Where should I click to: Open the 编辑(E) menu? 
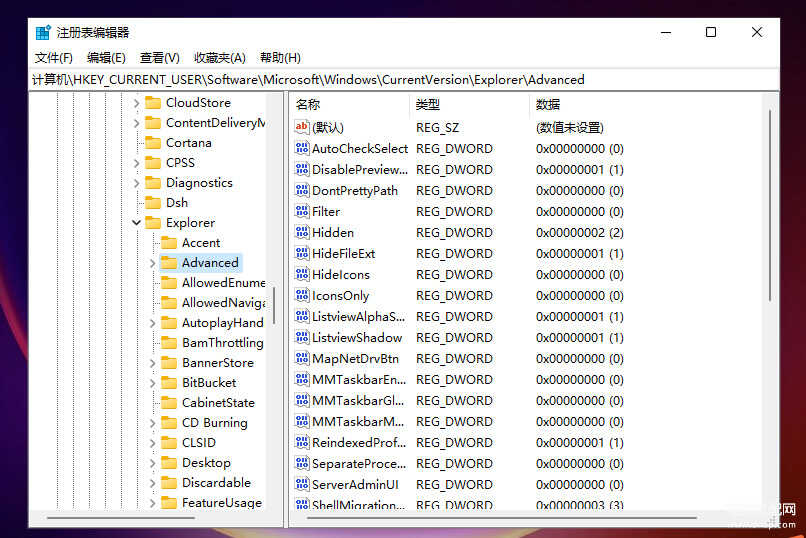pyautogui.click(x=106, y=58)
